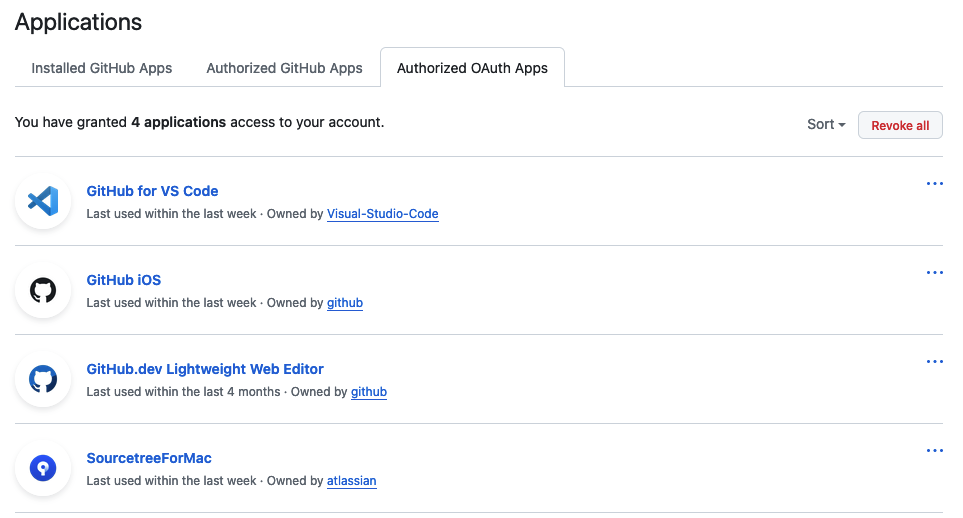The height and width of the screenshot is (518, 963).
Task: Open the GitHub iOS app link
Action: point(123,280)
